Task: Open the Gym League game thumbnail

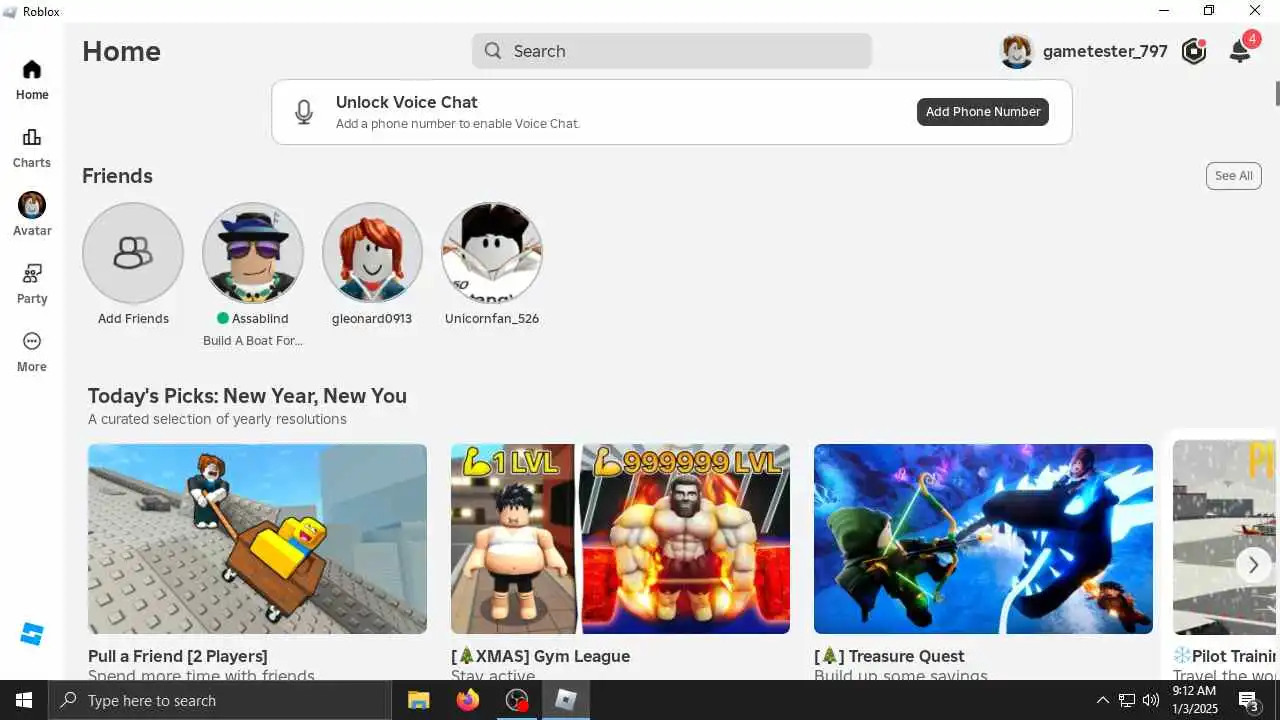Action: 620,539
